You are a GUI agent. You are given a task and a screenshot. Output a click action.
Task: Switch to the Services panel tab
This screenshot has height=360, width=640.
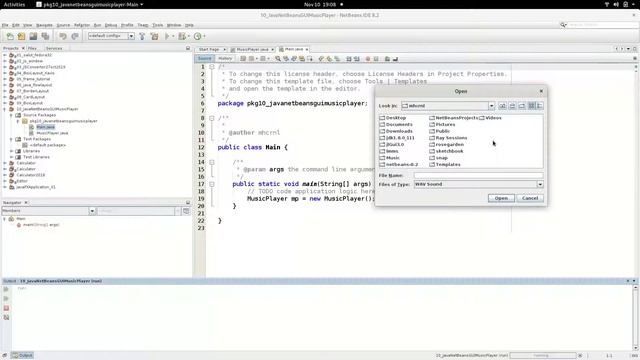click(x=54, y=49)
